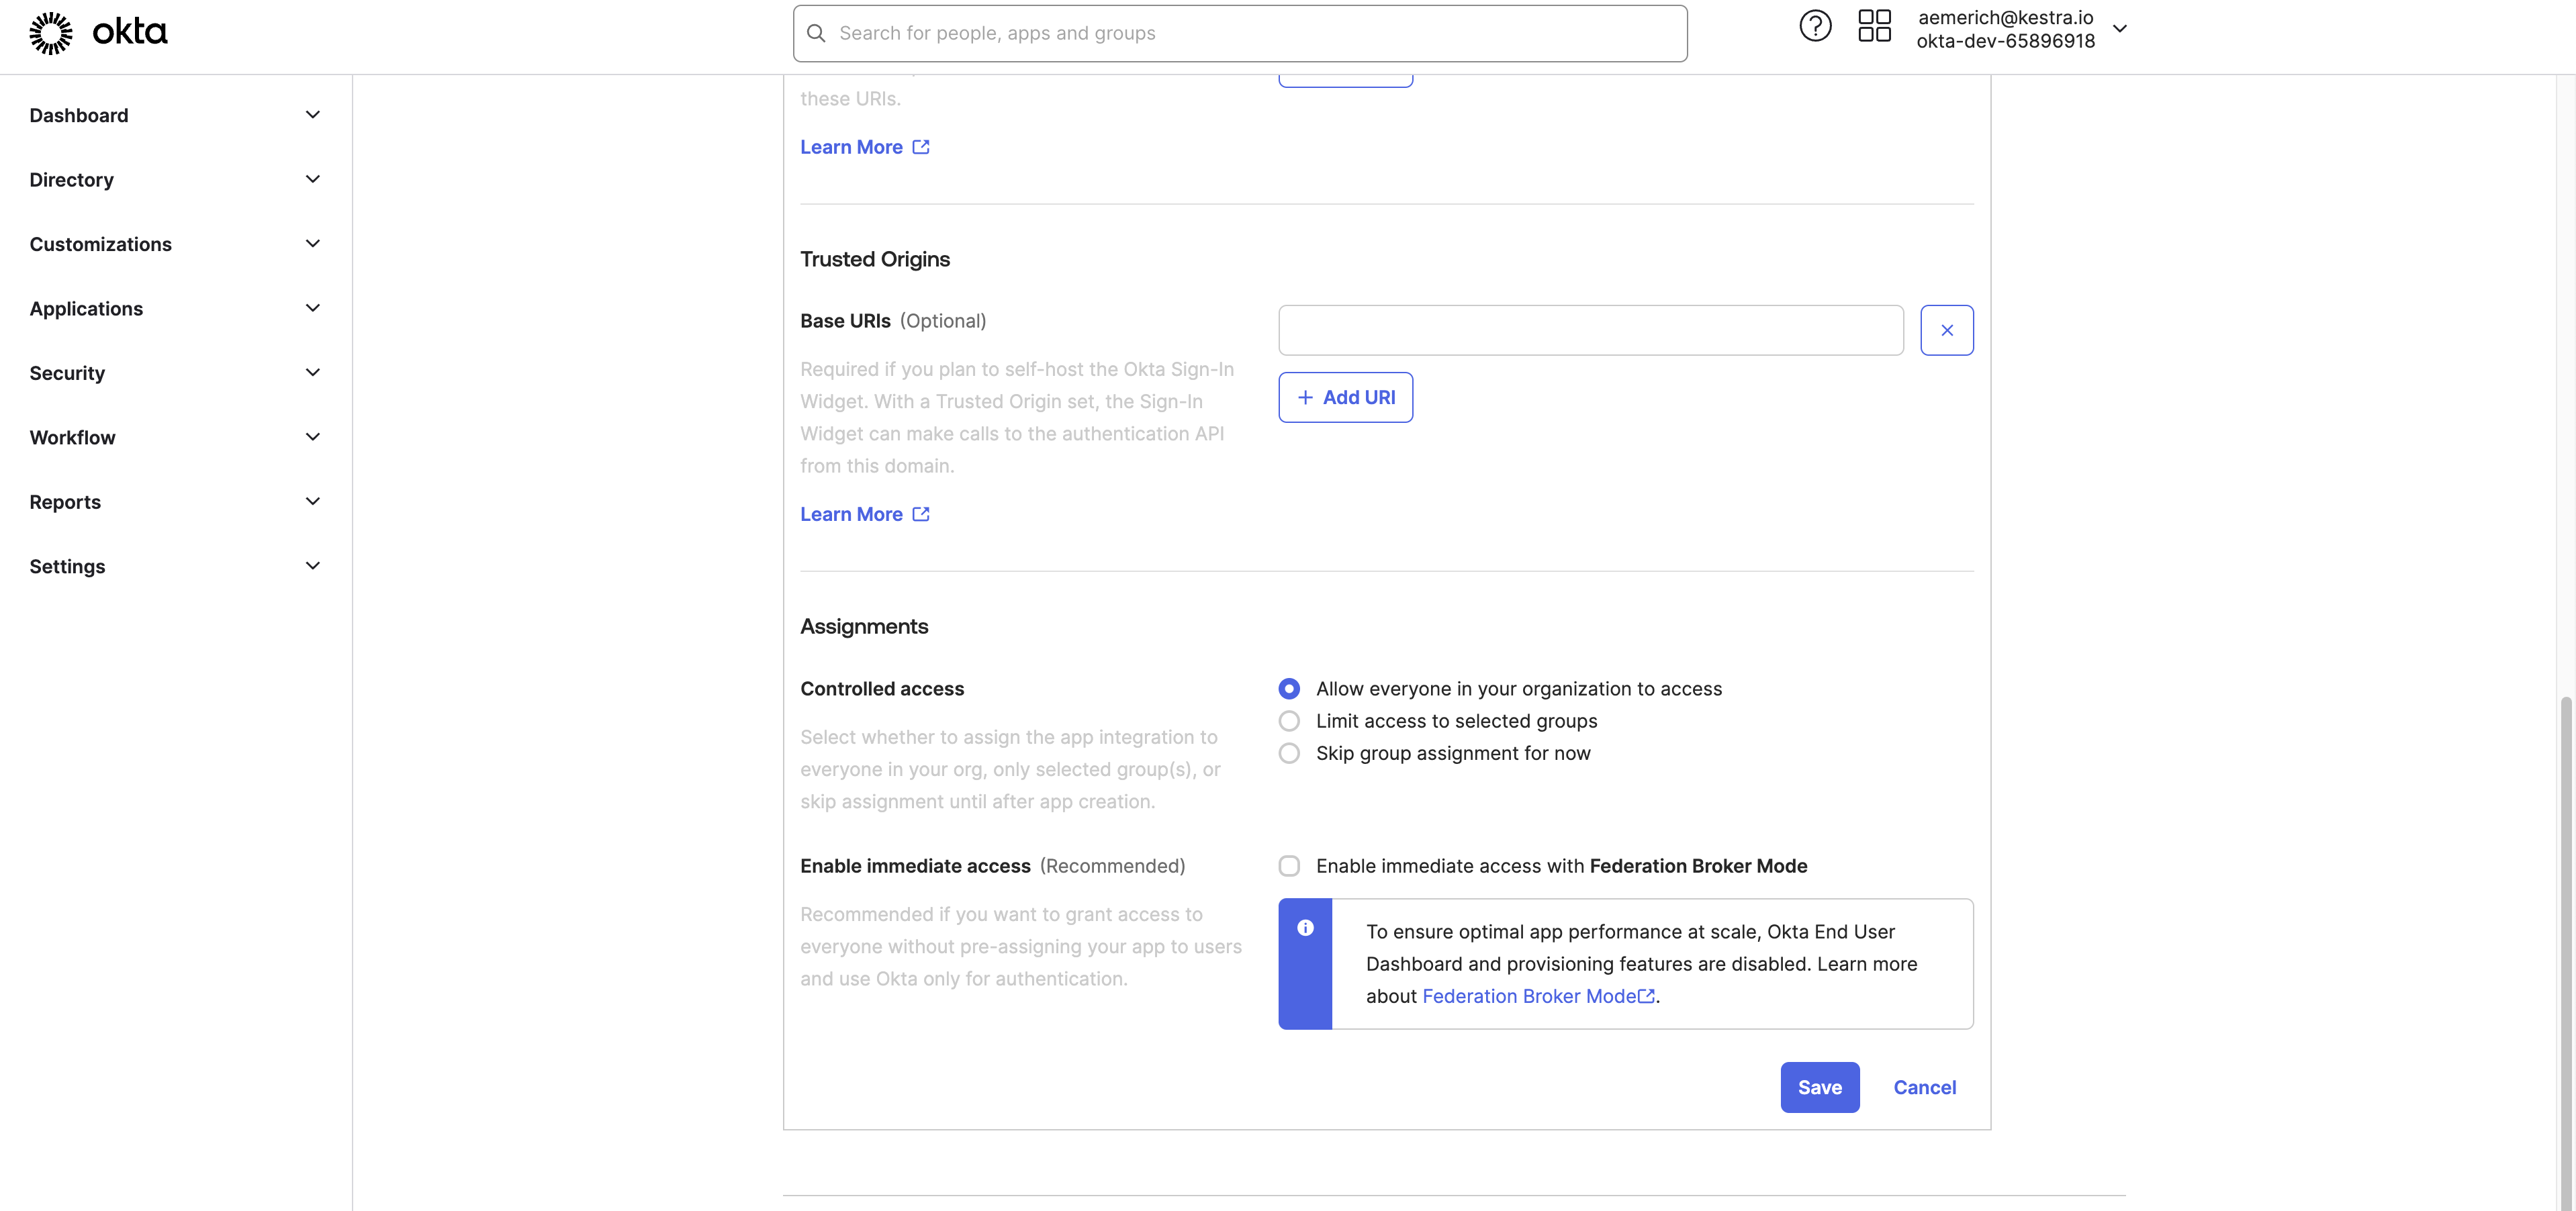Open the Applications menu item
Image resolution: width=2576 pixels, height=1211 pixels.
[x=86, y=309]
